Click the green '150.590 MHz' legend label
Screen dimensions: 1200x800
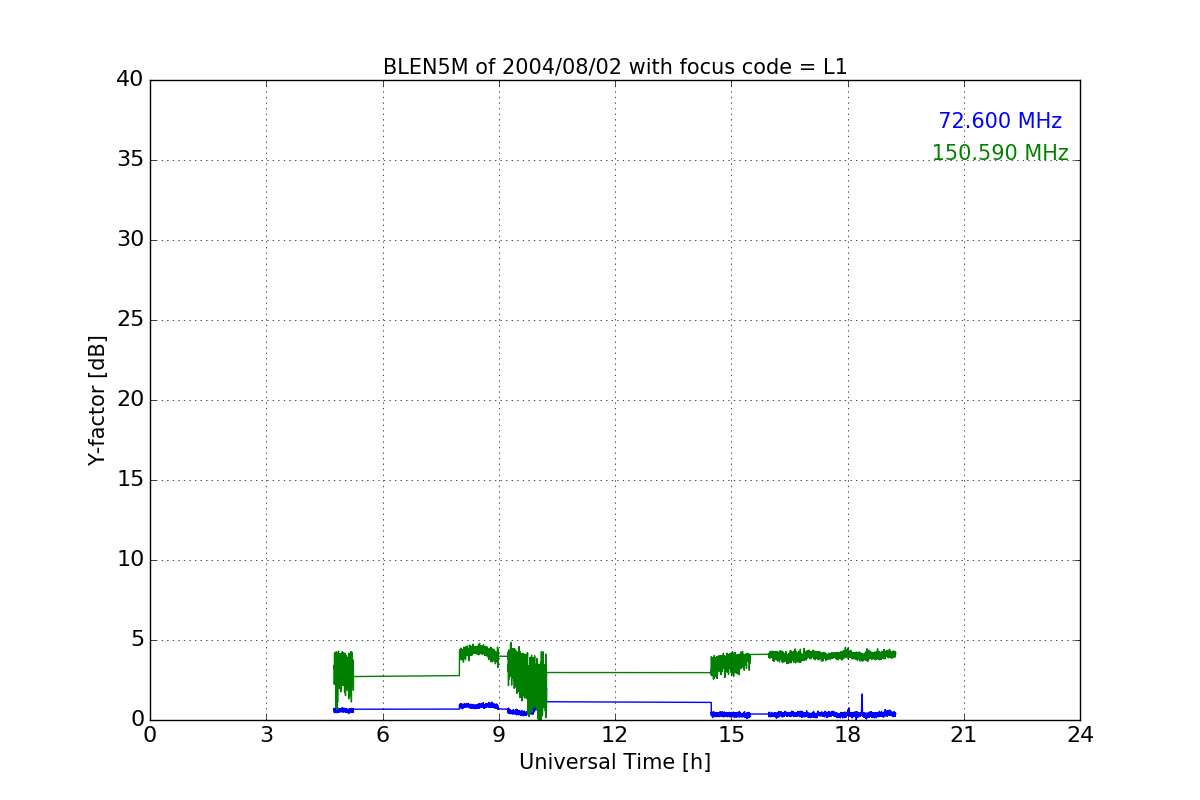[x=1000, y=153]
